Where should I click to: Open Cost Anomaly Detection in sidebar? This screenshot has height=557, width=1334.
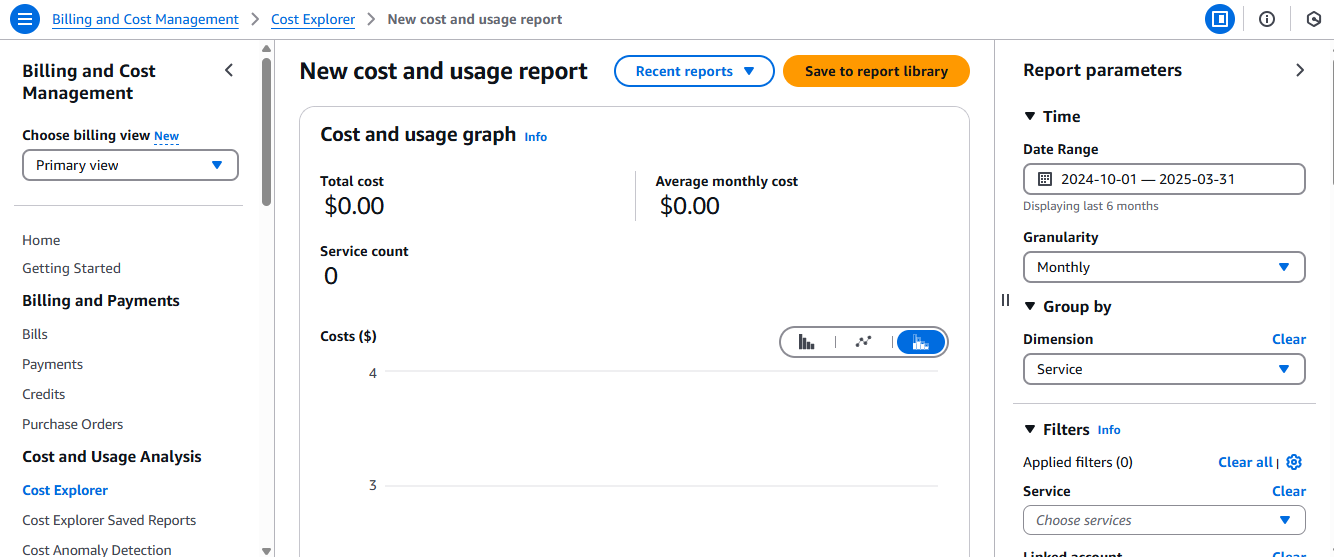coord(97,549)
